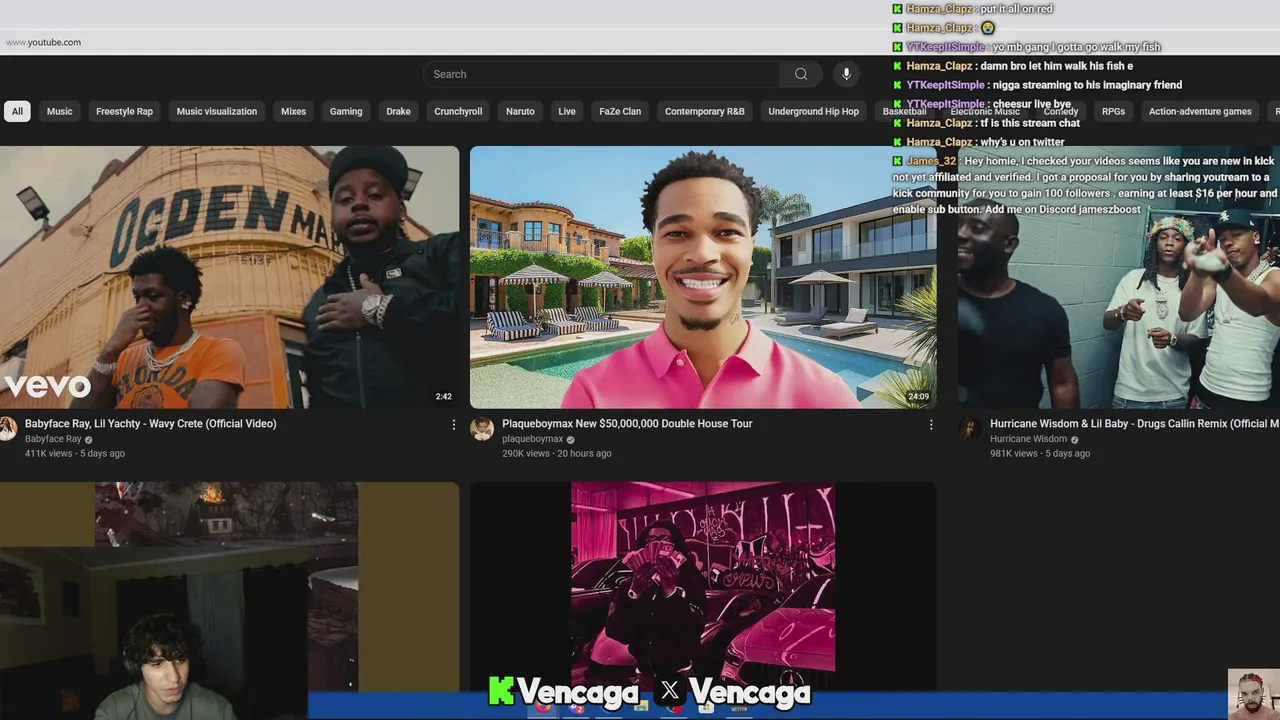Play Plaqueboymax Double House Tour thumbnail
This screenshot has width=1280, height=720.
tap(703, 277)
